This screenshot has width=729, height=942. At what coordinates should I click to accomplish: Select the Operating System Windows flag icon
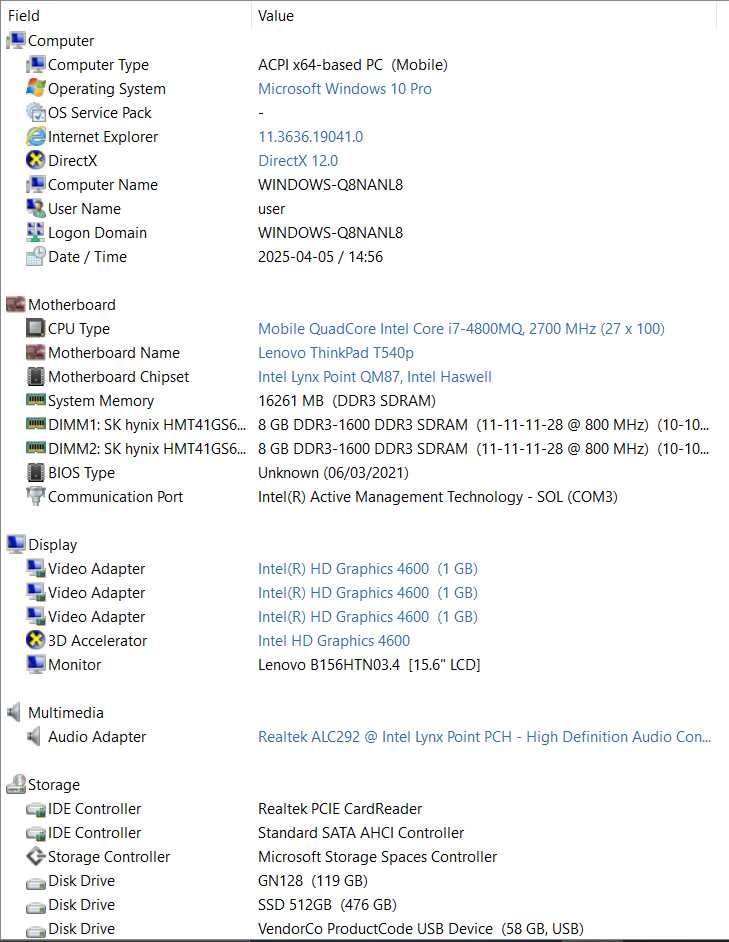click(35, 88)
